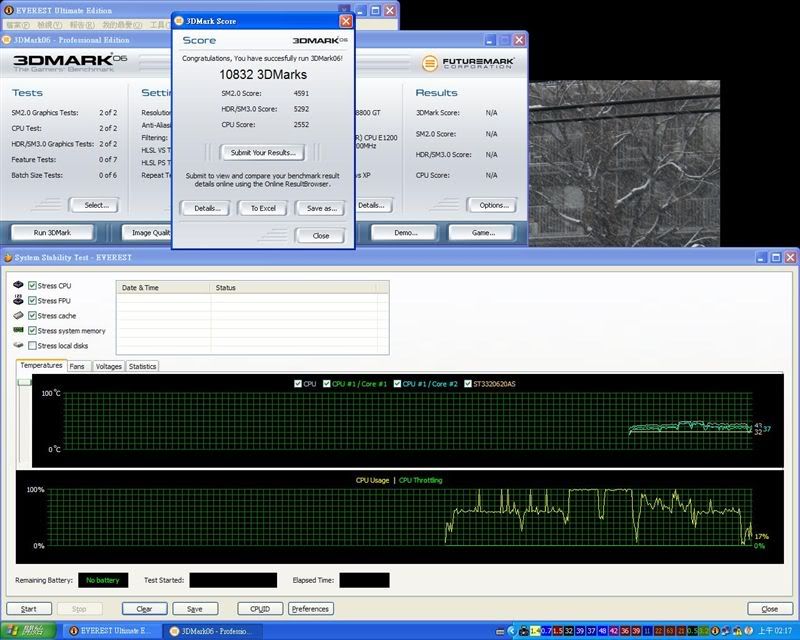The width and height of the screenshot is (800, 640).
Task: Open EVEREST Ultimate Edition from the taskbar
Action: point(111,631)
